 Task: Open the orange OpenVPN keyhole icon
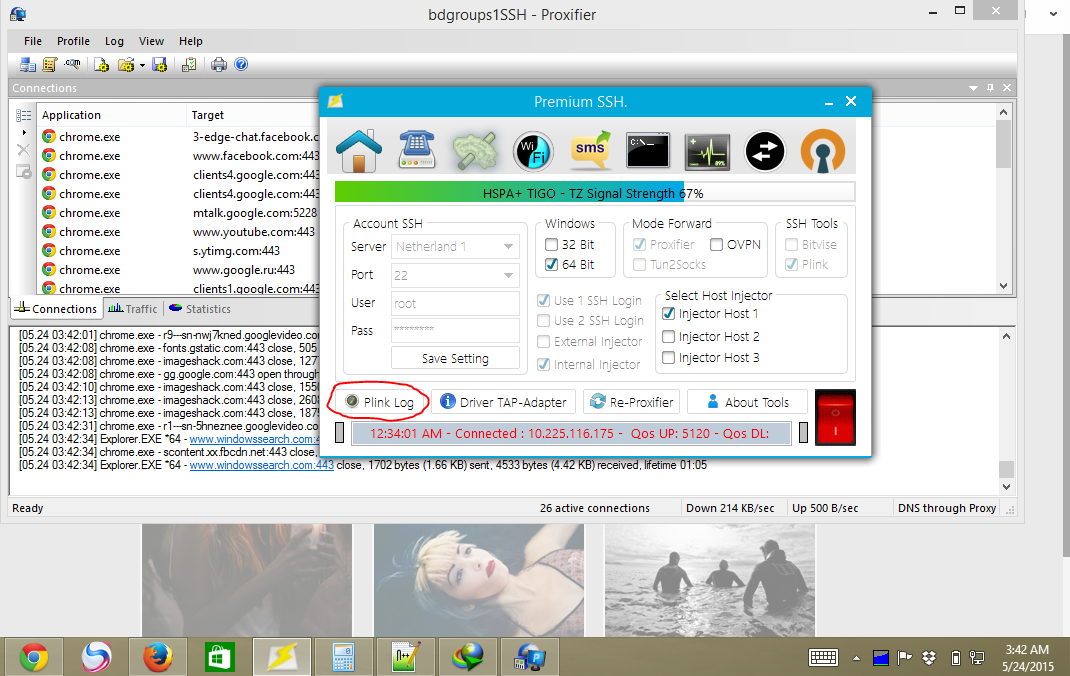pyautogui.click(x=823, y=151)
